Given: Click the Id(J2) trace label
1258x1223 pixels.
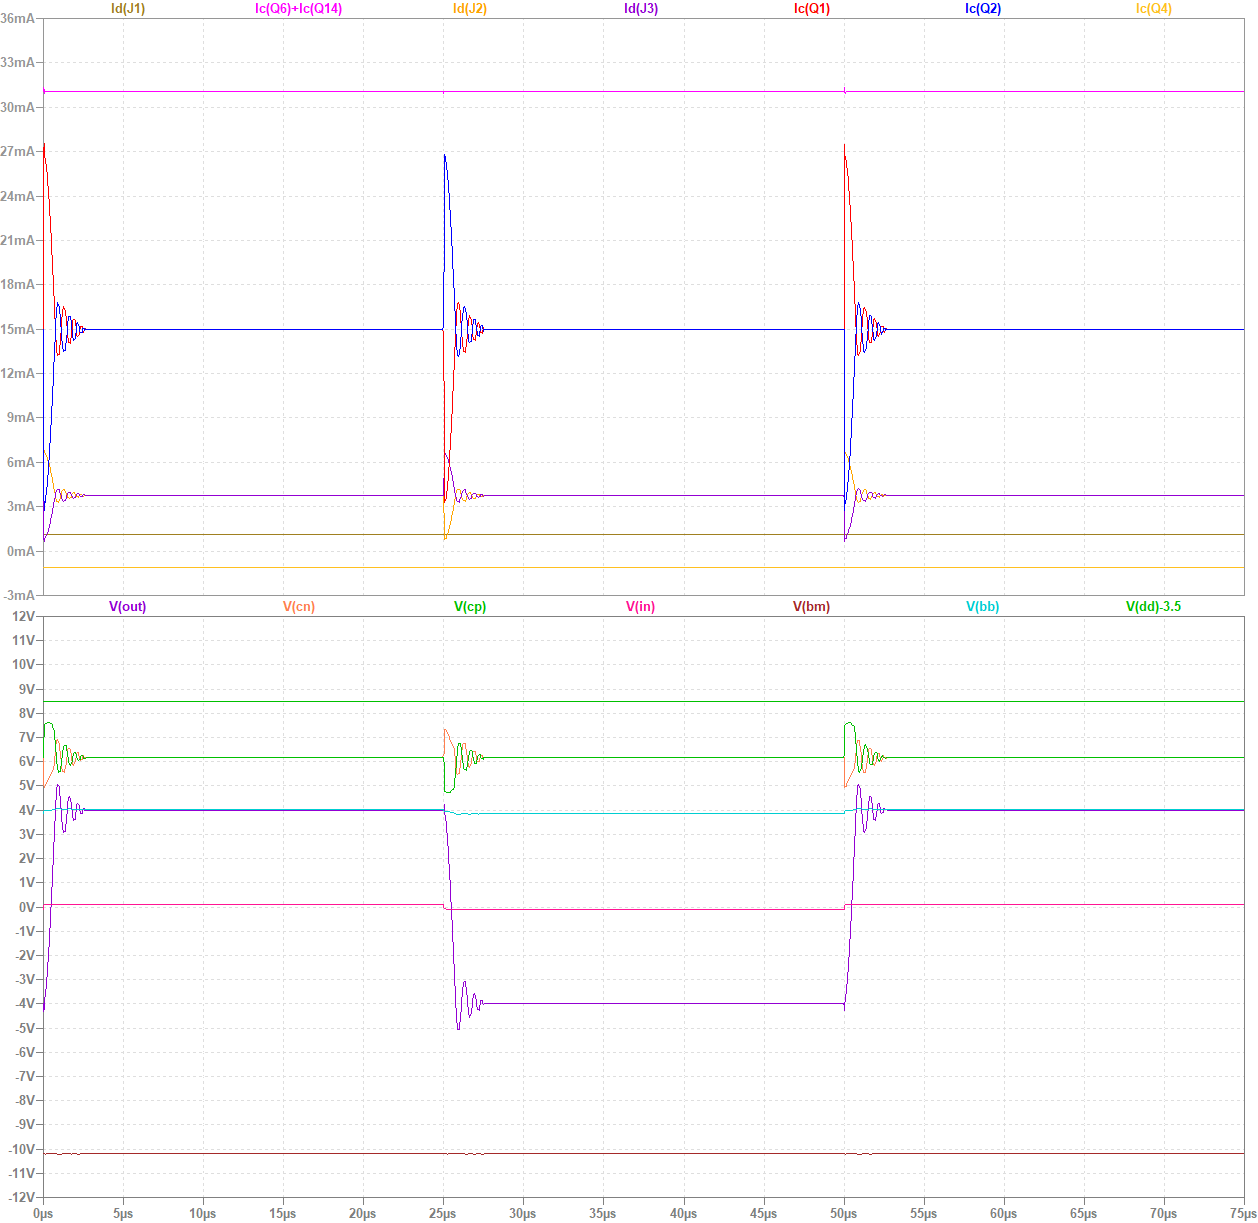Looking at the screenshot, I should (x=470, y=9).
